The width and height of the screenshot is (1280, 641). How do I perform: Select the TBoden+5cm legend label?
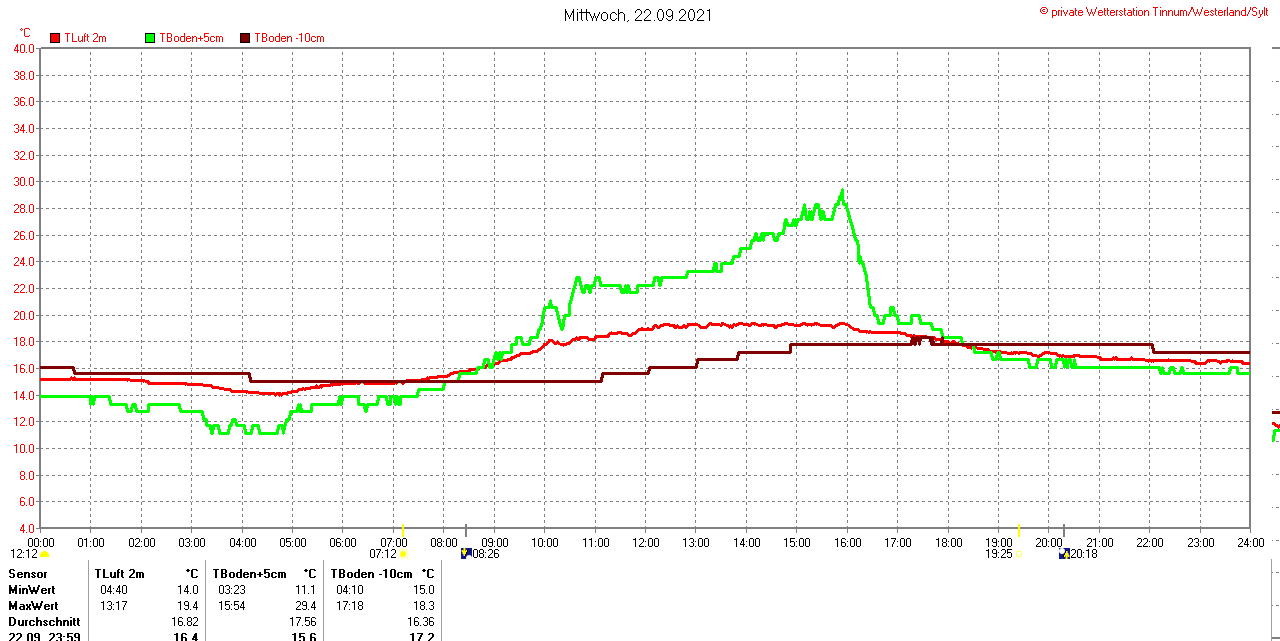tap(191, 38)
